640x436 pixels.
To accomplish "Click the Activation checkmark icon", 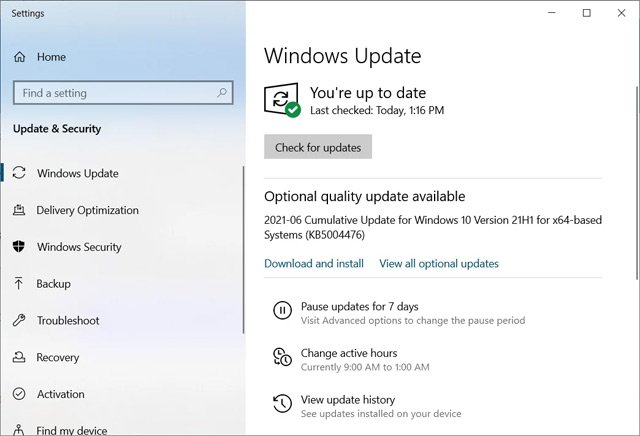I will (19, 394).
